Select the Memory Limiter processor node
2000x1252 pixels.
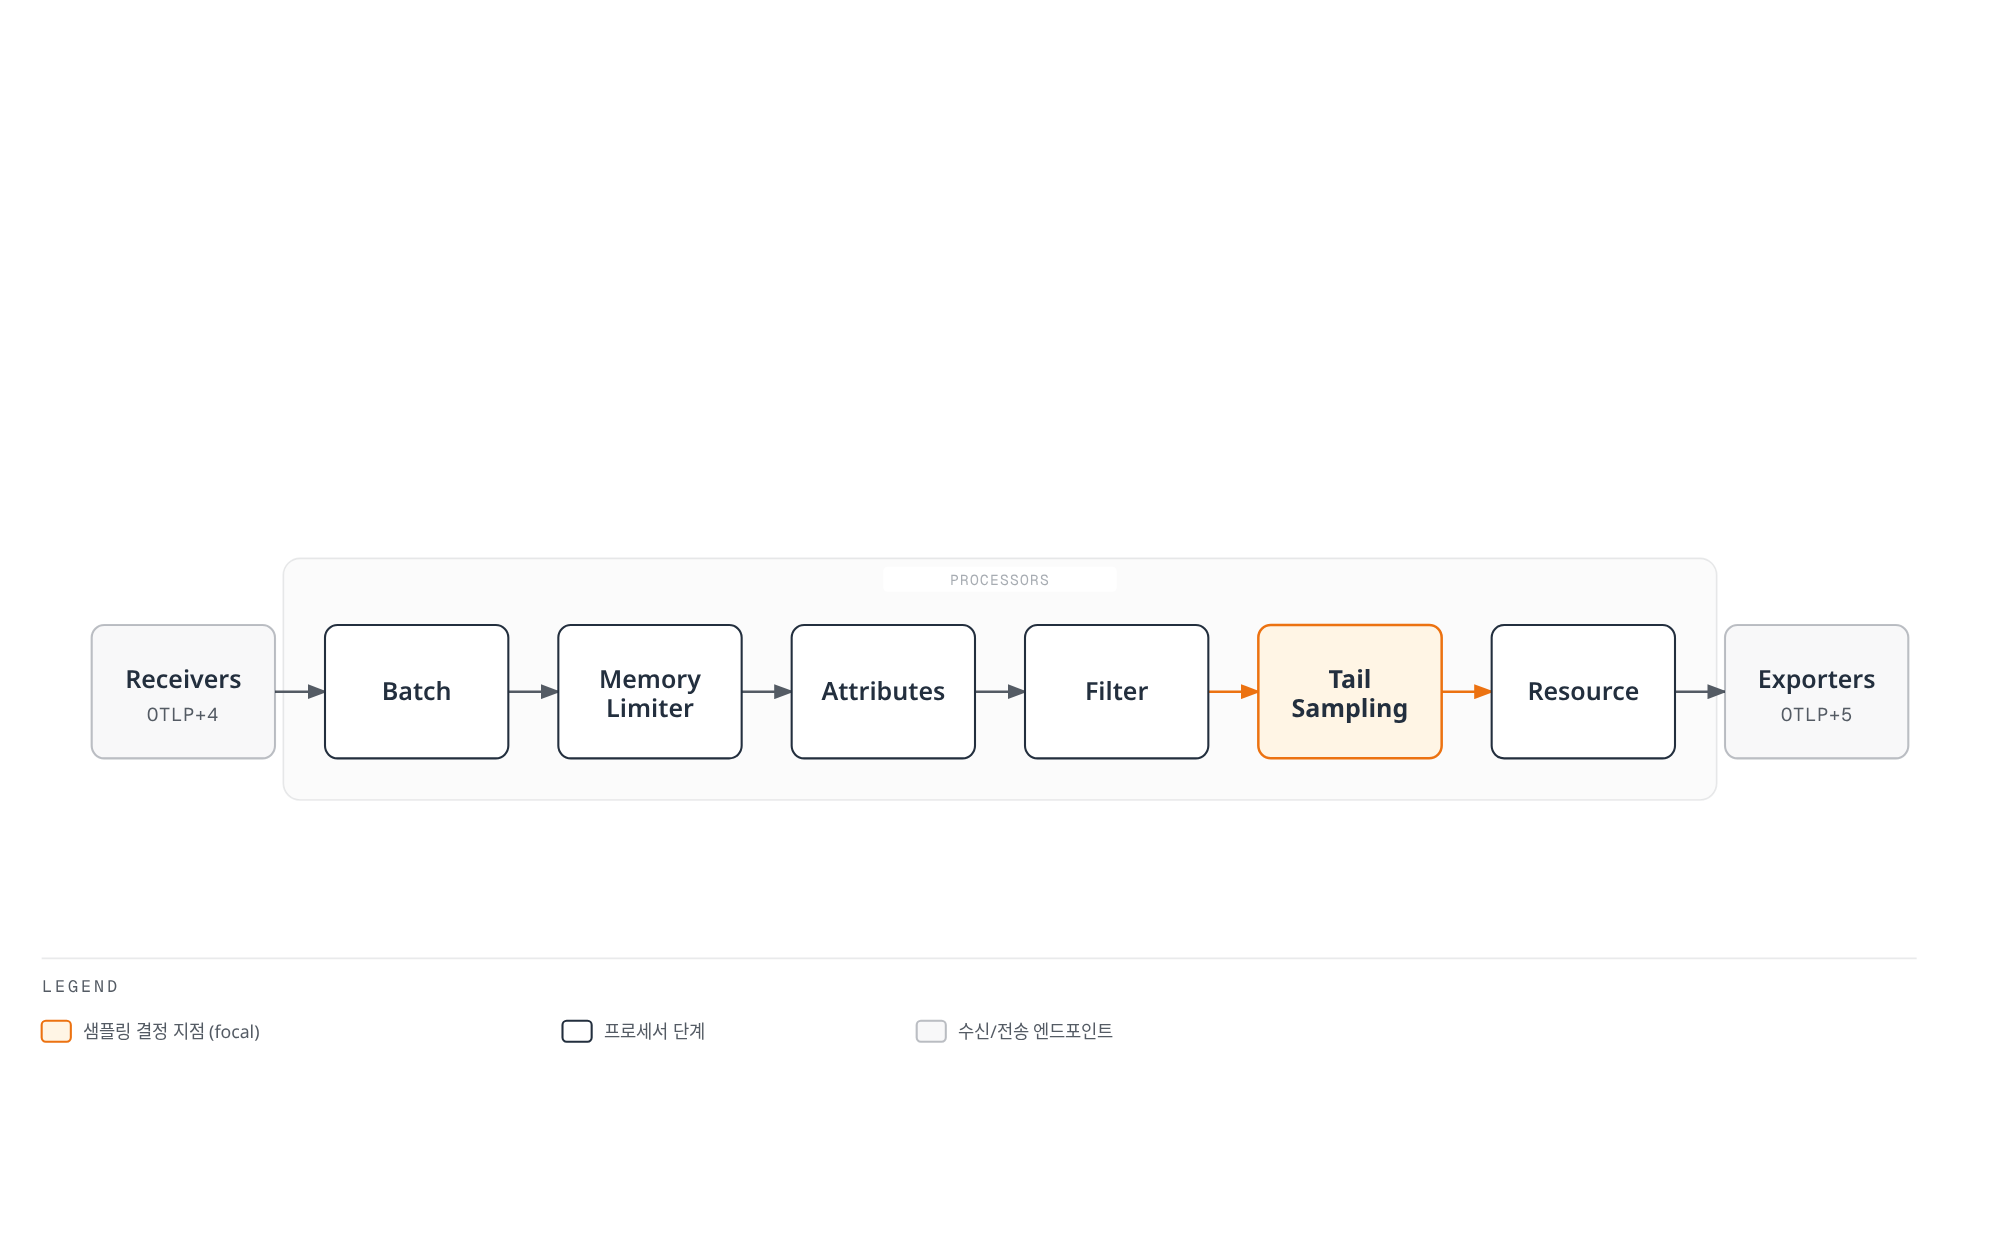coord(650,692)
